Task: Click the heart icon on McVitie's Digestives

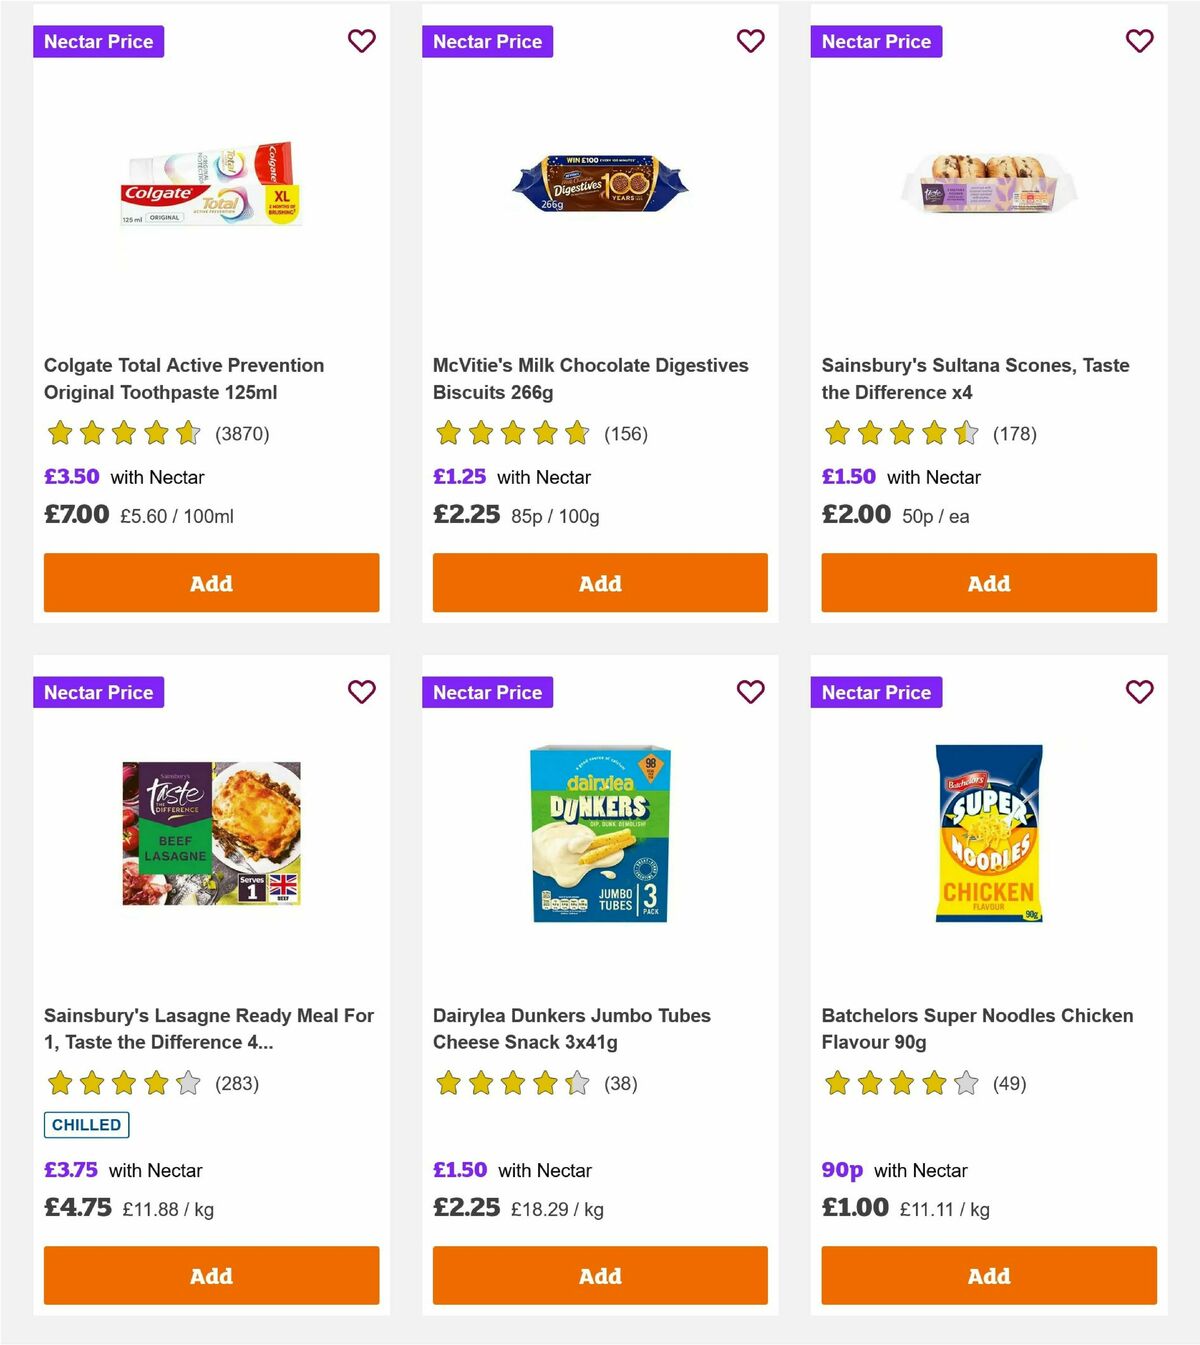Action: click(750, 41)
